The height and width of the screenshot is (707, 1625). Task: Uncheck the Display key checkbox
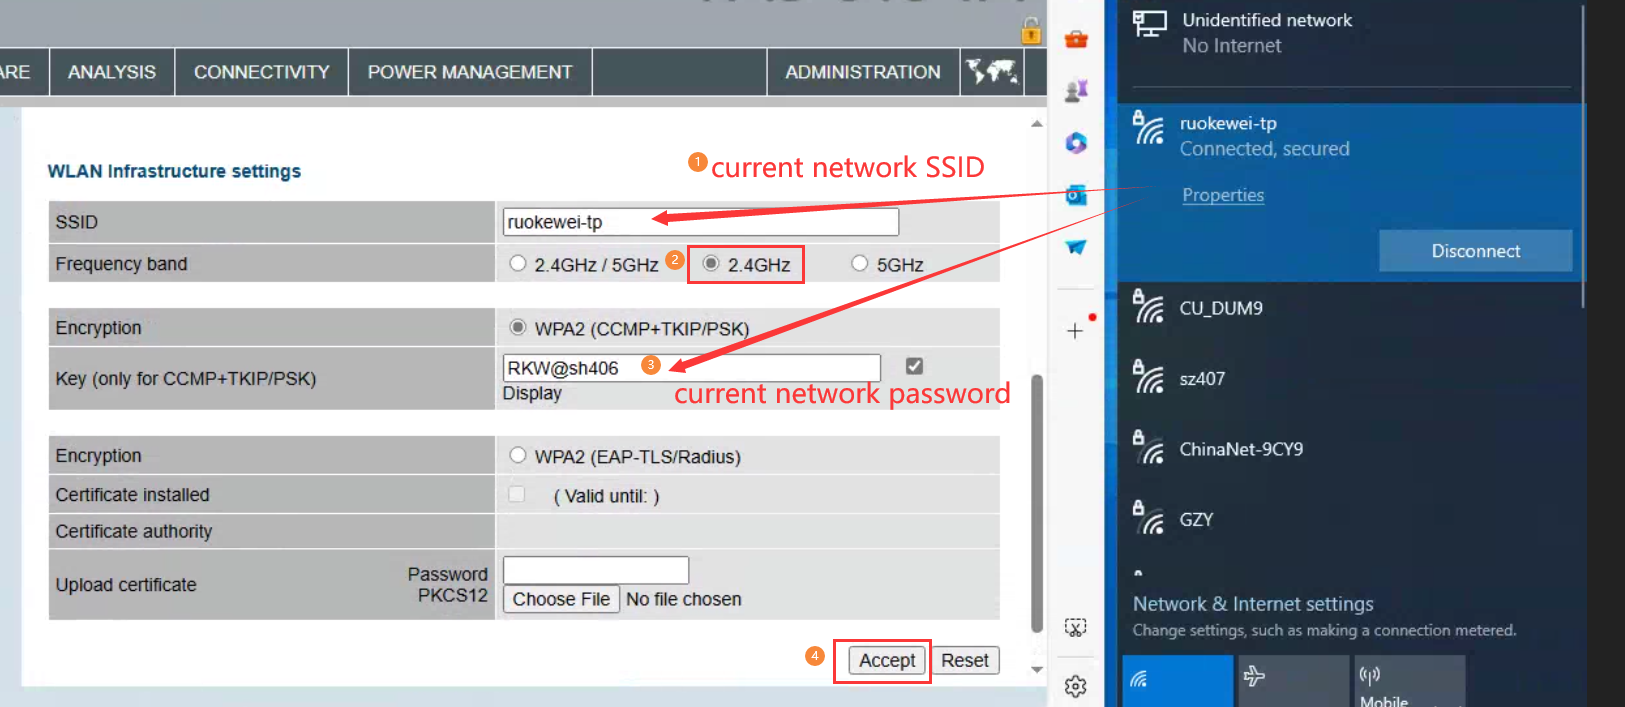pyautogui.click(x=914, y=366)
